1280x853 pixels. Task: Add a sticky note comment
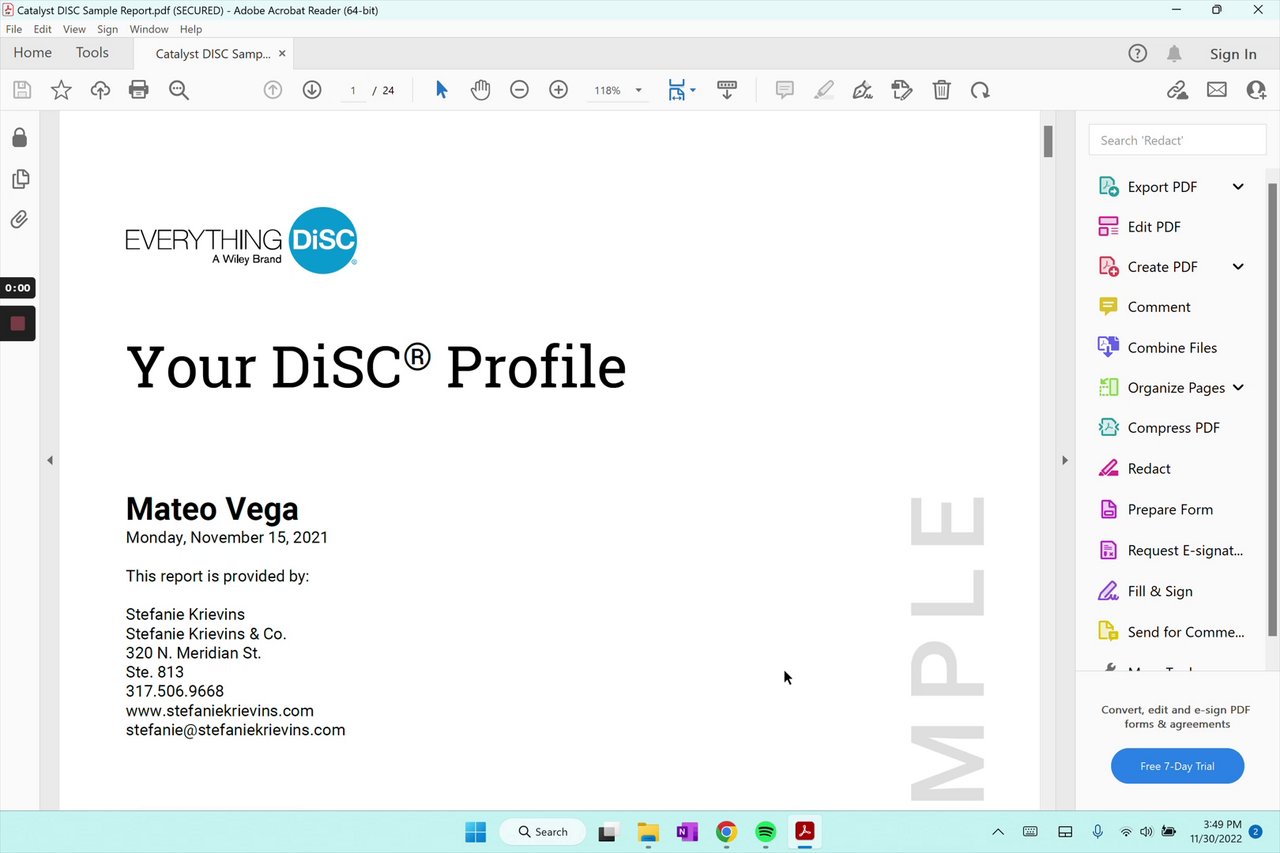click(x=785, y=90)
